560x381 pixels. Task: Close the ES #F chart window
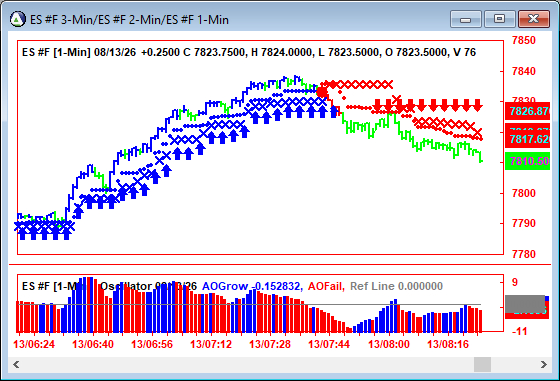534,19
